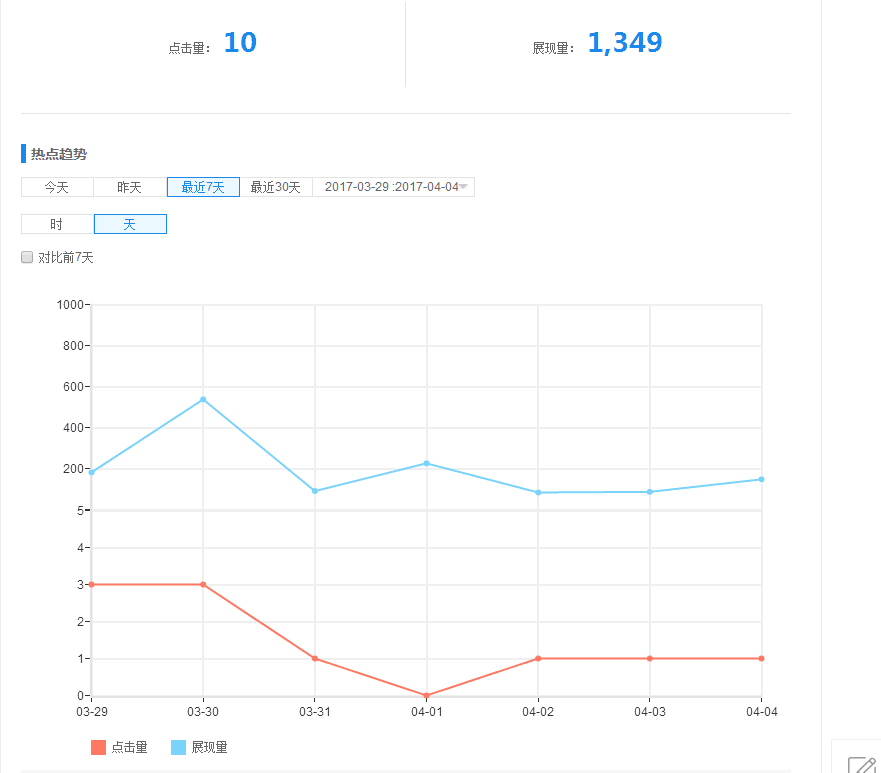
Task: Switch to the 昨天 time range
Action: (130, 187)
